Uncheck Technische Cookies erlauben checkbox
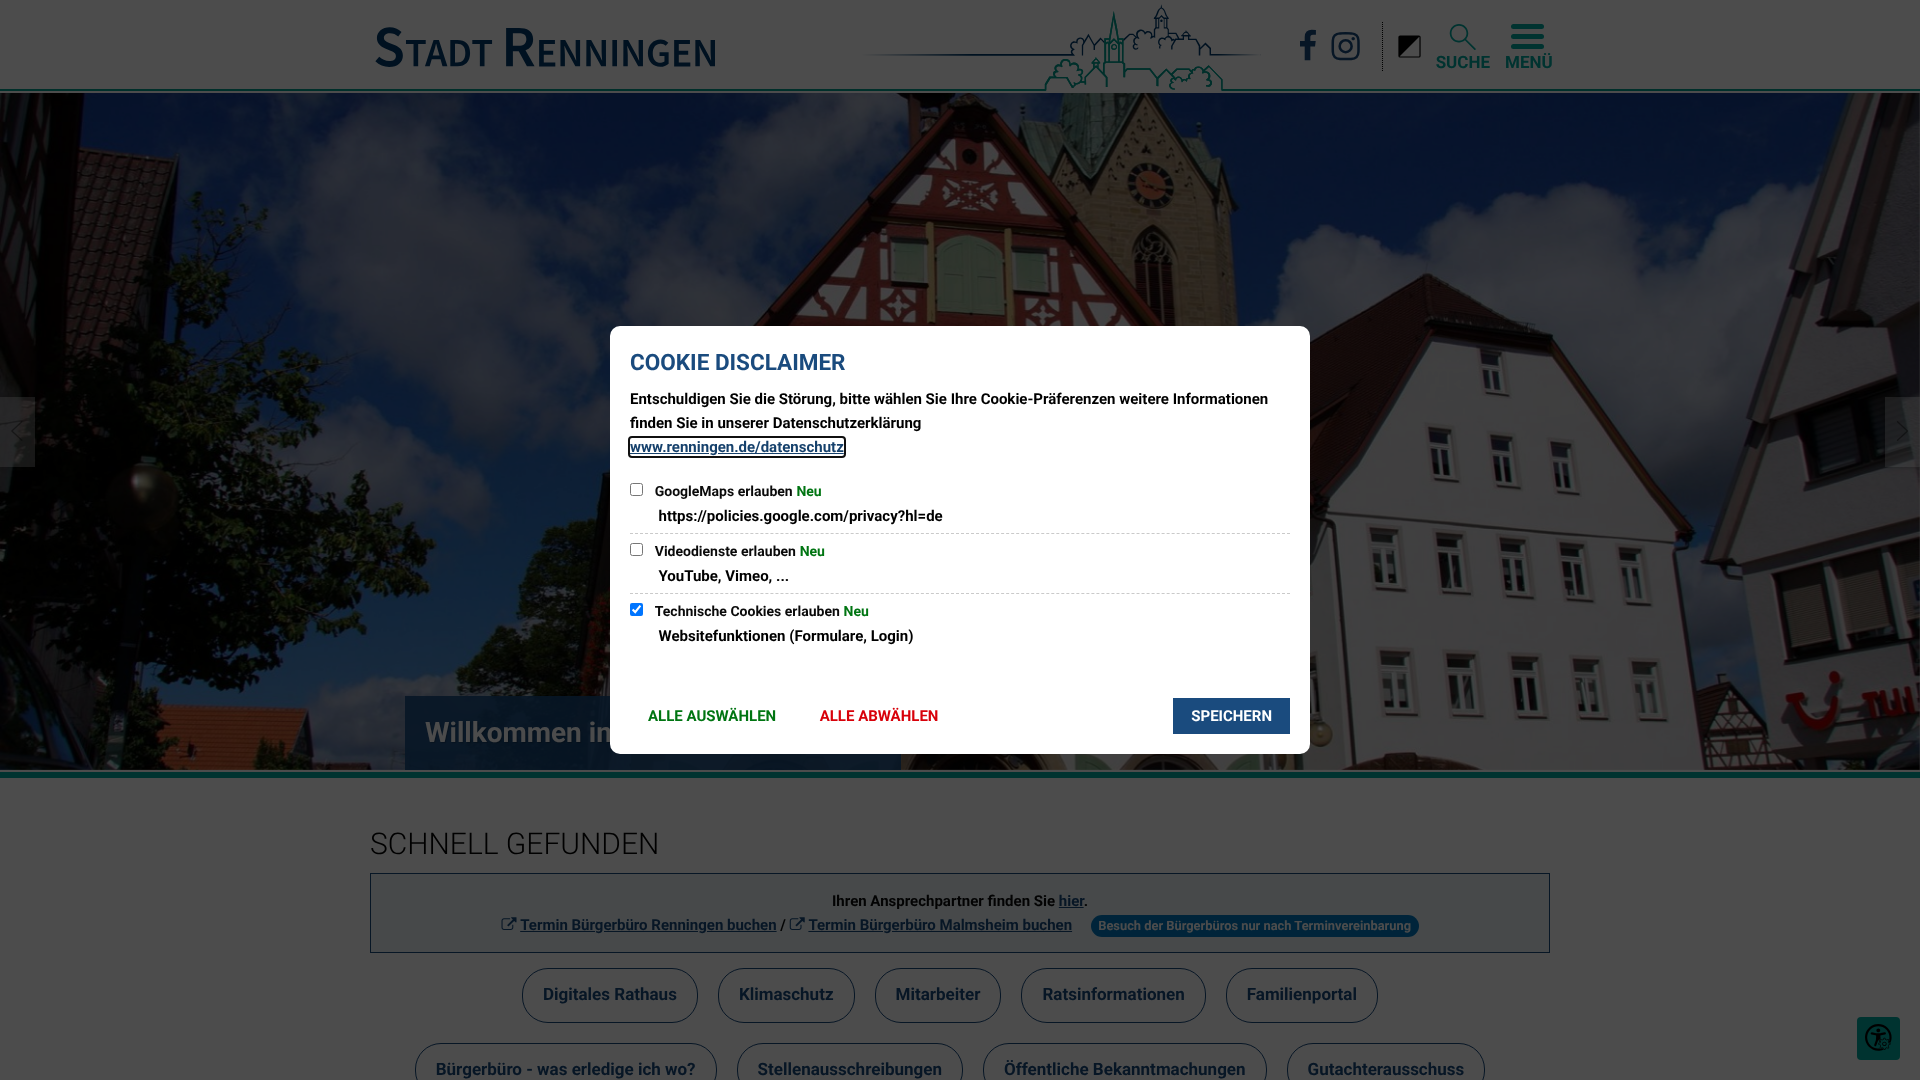 (636, 610)
